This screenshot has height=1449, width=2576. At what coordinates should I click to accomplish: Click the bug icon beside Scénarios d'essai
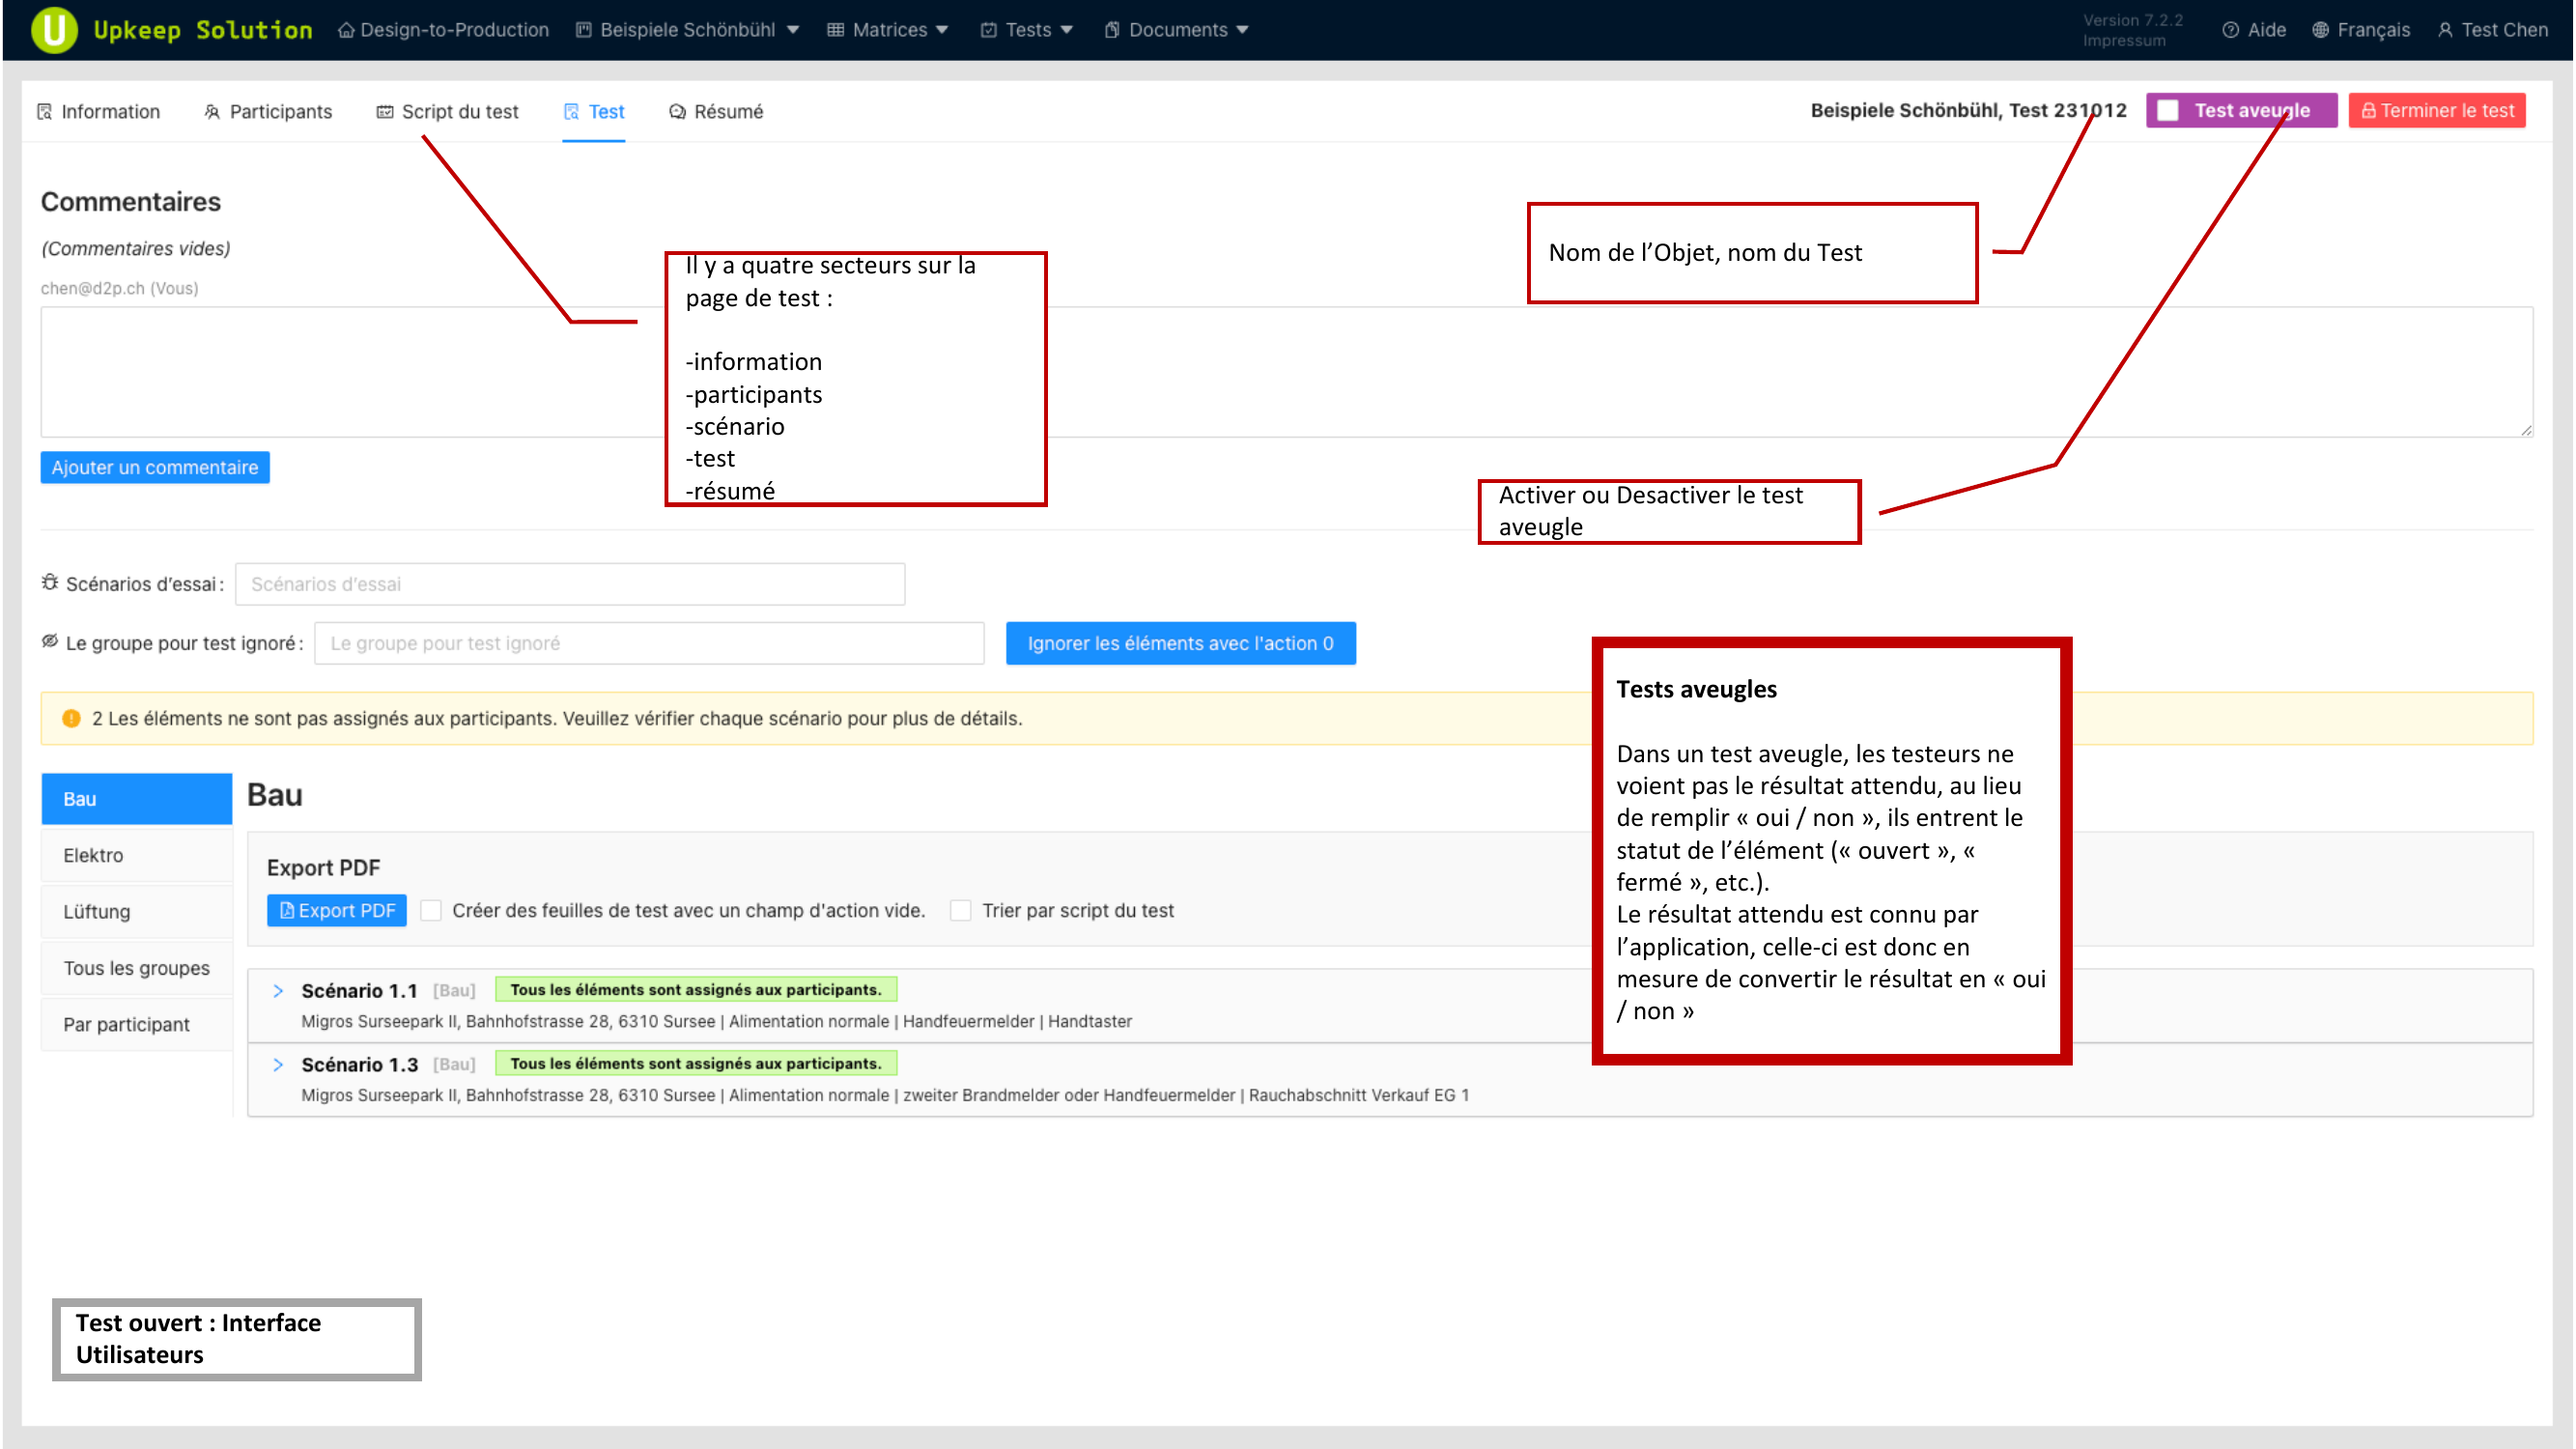pos(50,583)
